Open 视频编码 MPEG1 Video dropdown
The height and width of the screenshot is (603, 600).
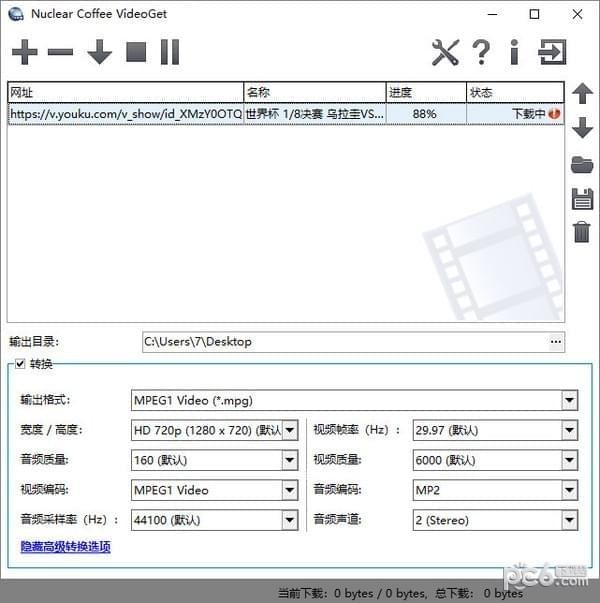click(x=290, y=490)
